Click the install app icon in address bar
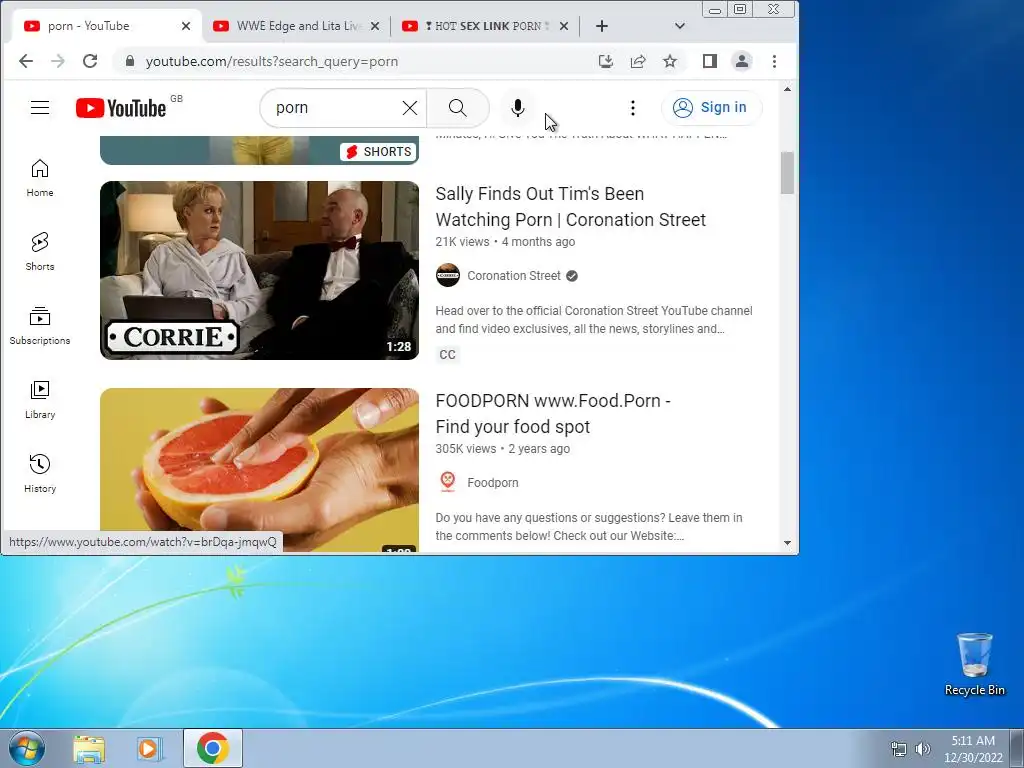The height and width of the screenshot is (768, 1024). click(606, 61)
